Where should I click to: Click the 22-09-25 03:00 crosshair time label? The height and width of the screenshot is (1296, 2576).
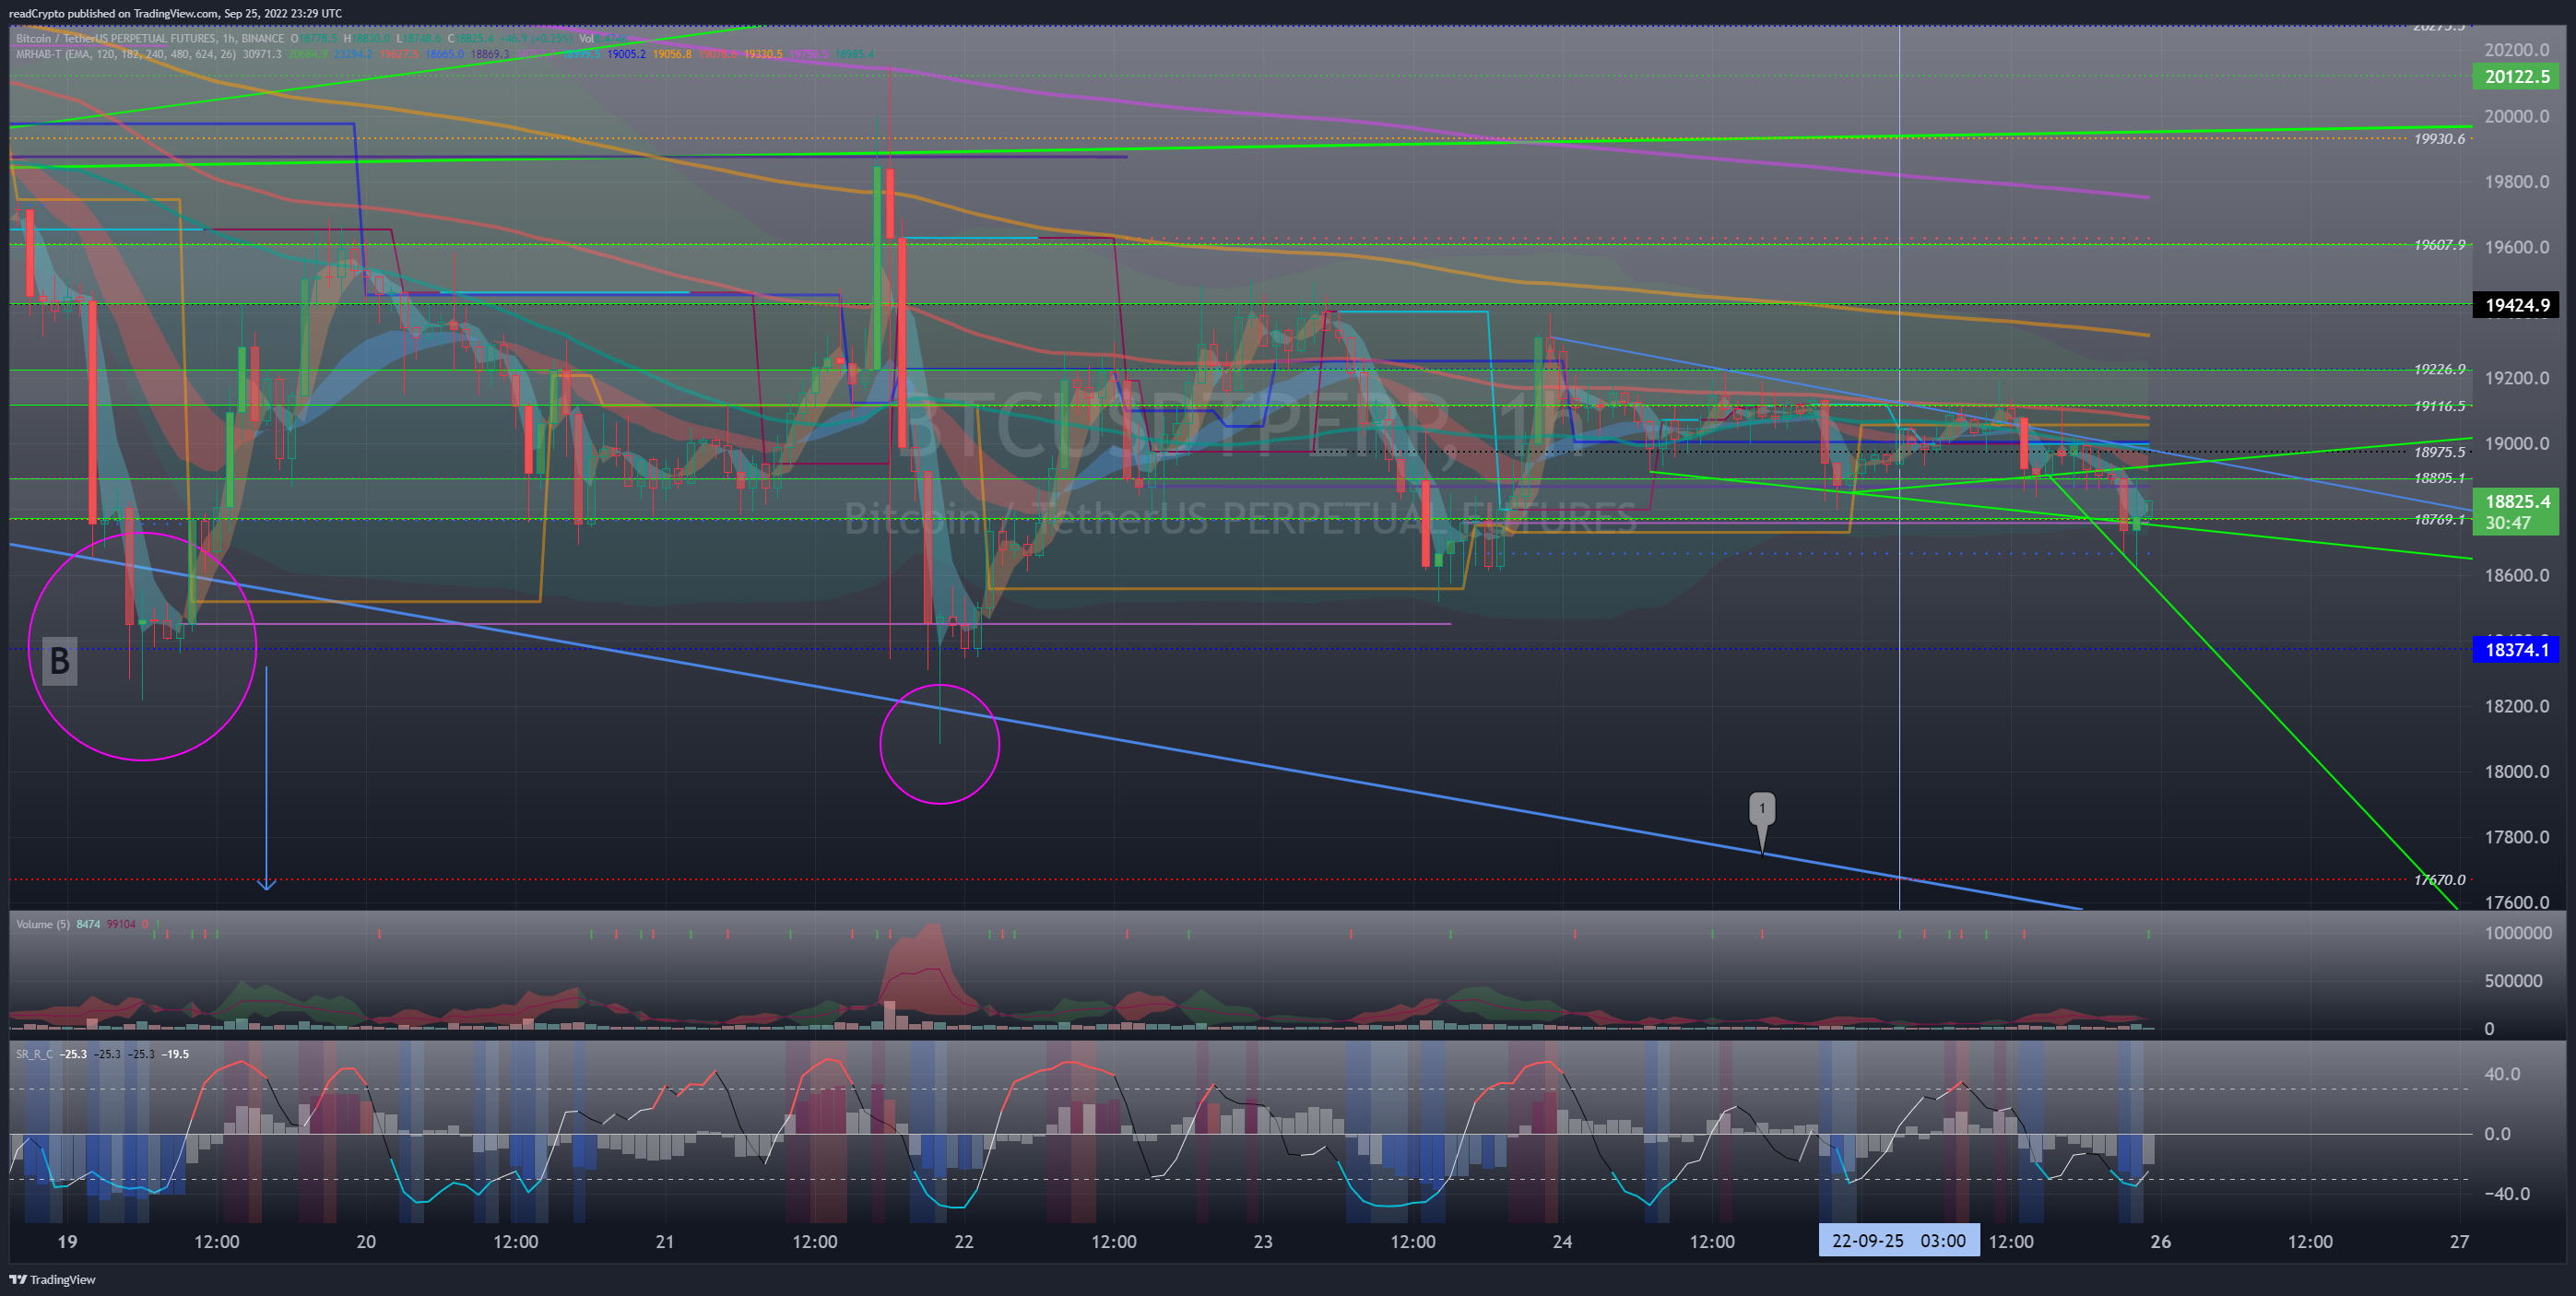[1898, 1241]
